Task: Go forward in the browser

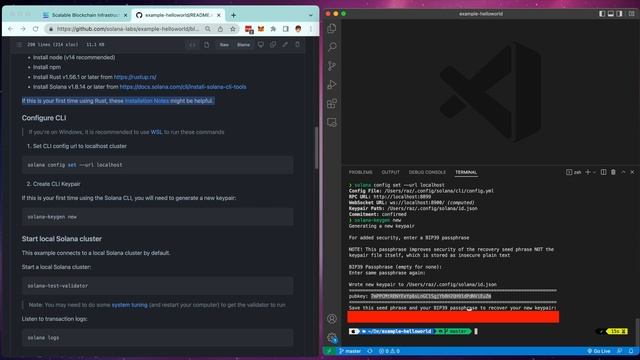Action: pos(23,29)
